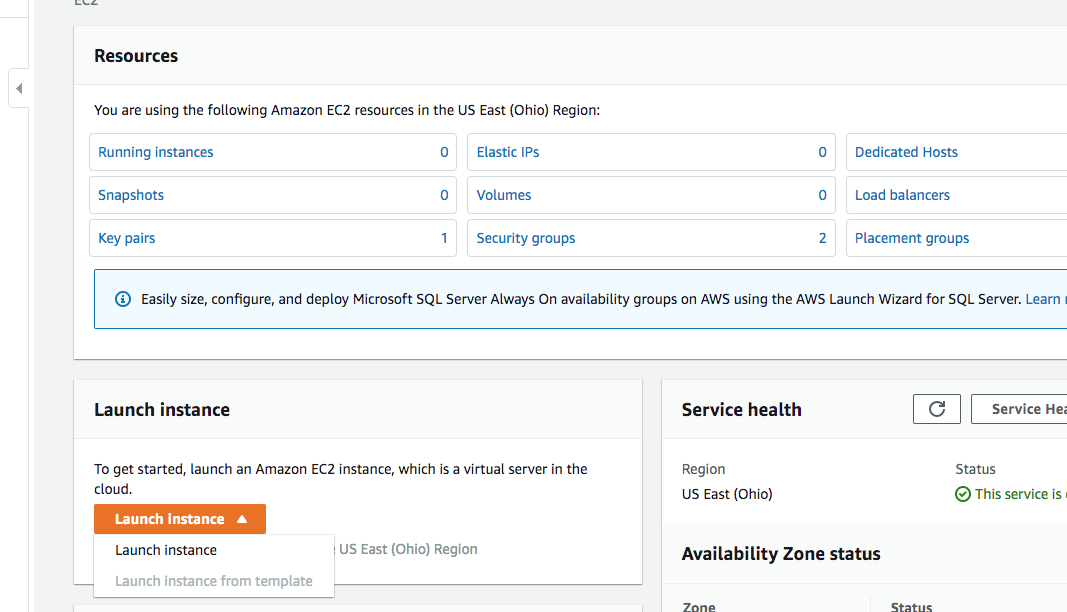Click the info icon in the SQL Server banner
1067x612 pixels.
tap(122, 298)
